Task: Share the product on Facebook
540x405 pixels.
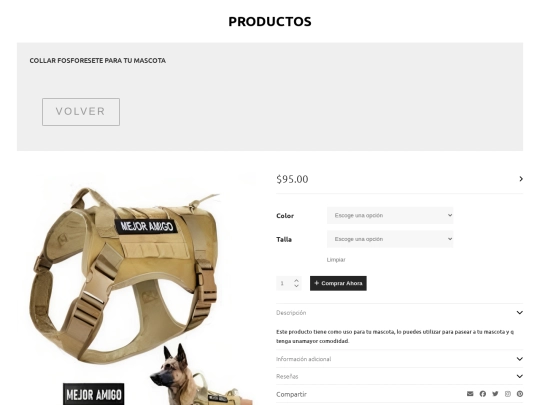Action: click(x=483, y=394)
